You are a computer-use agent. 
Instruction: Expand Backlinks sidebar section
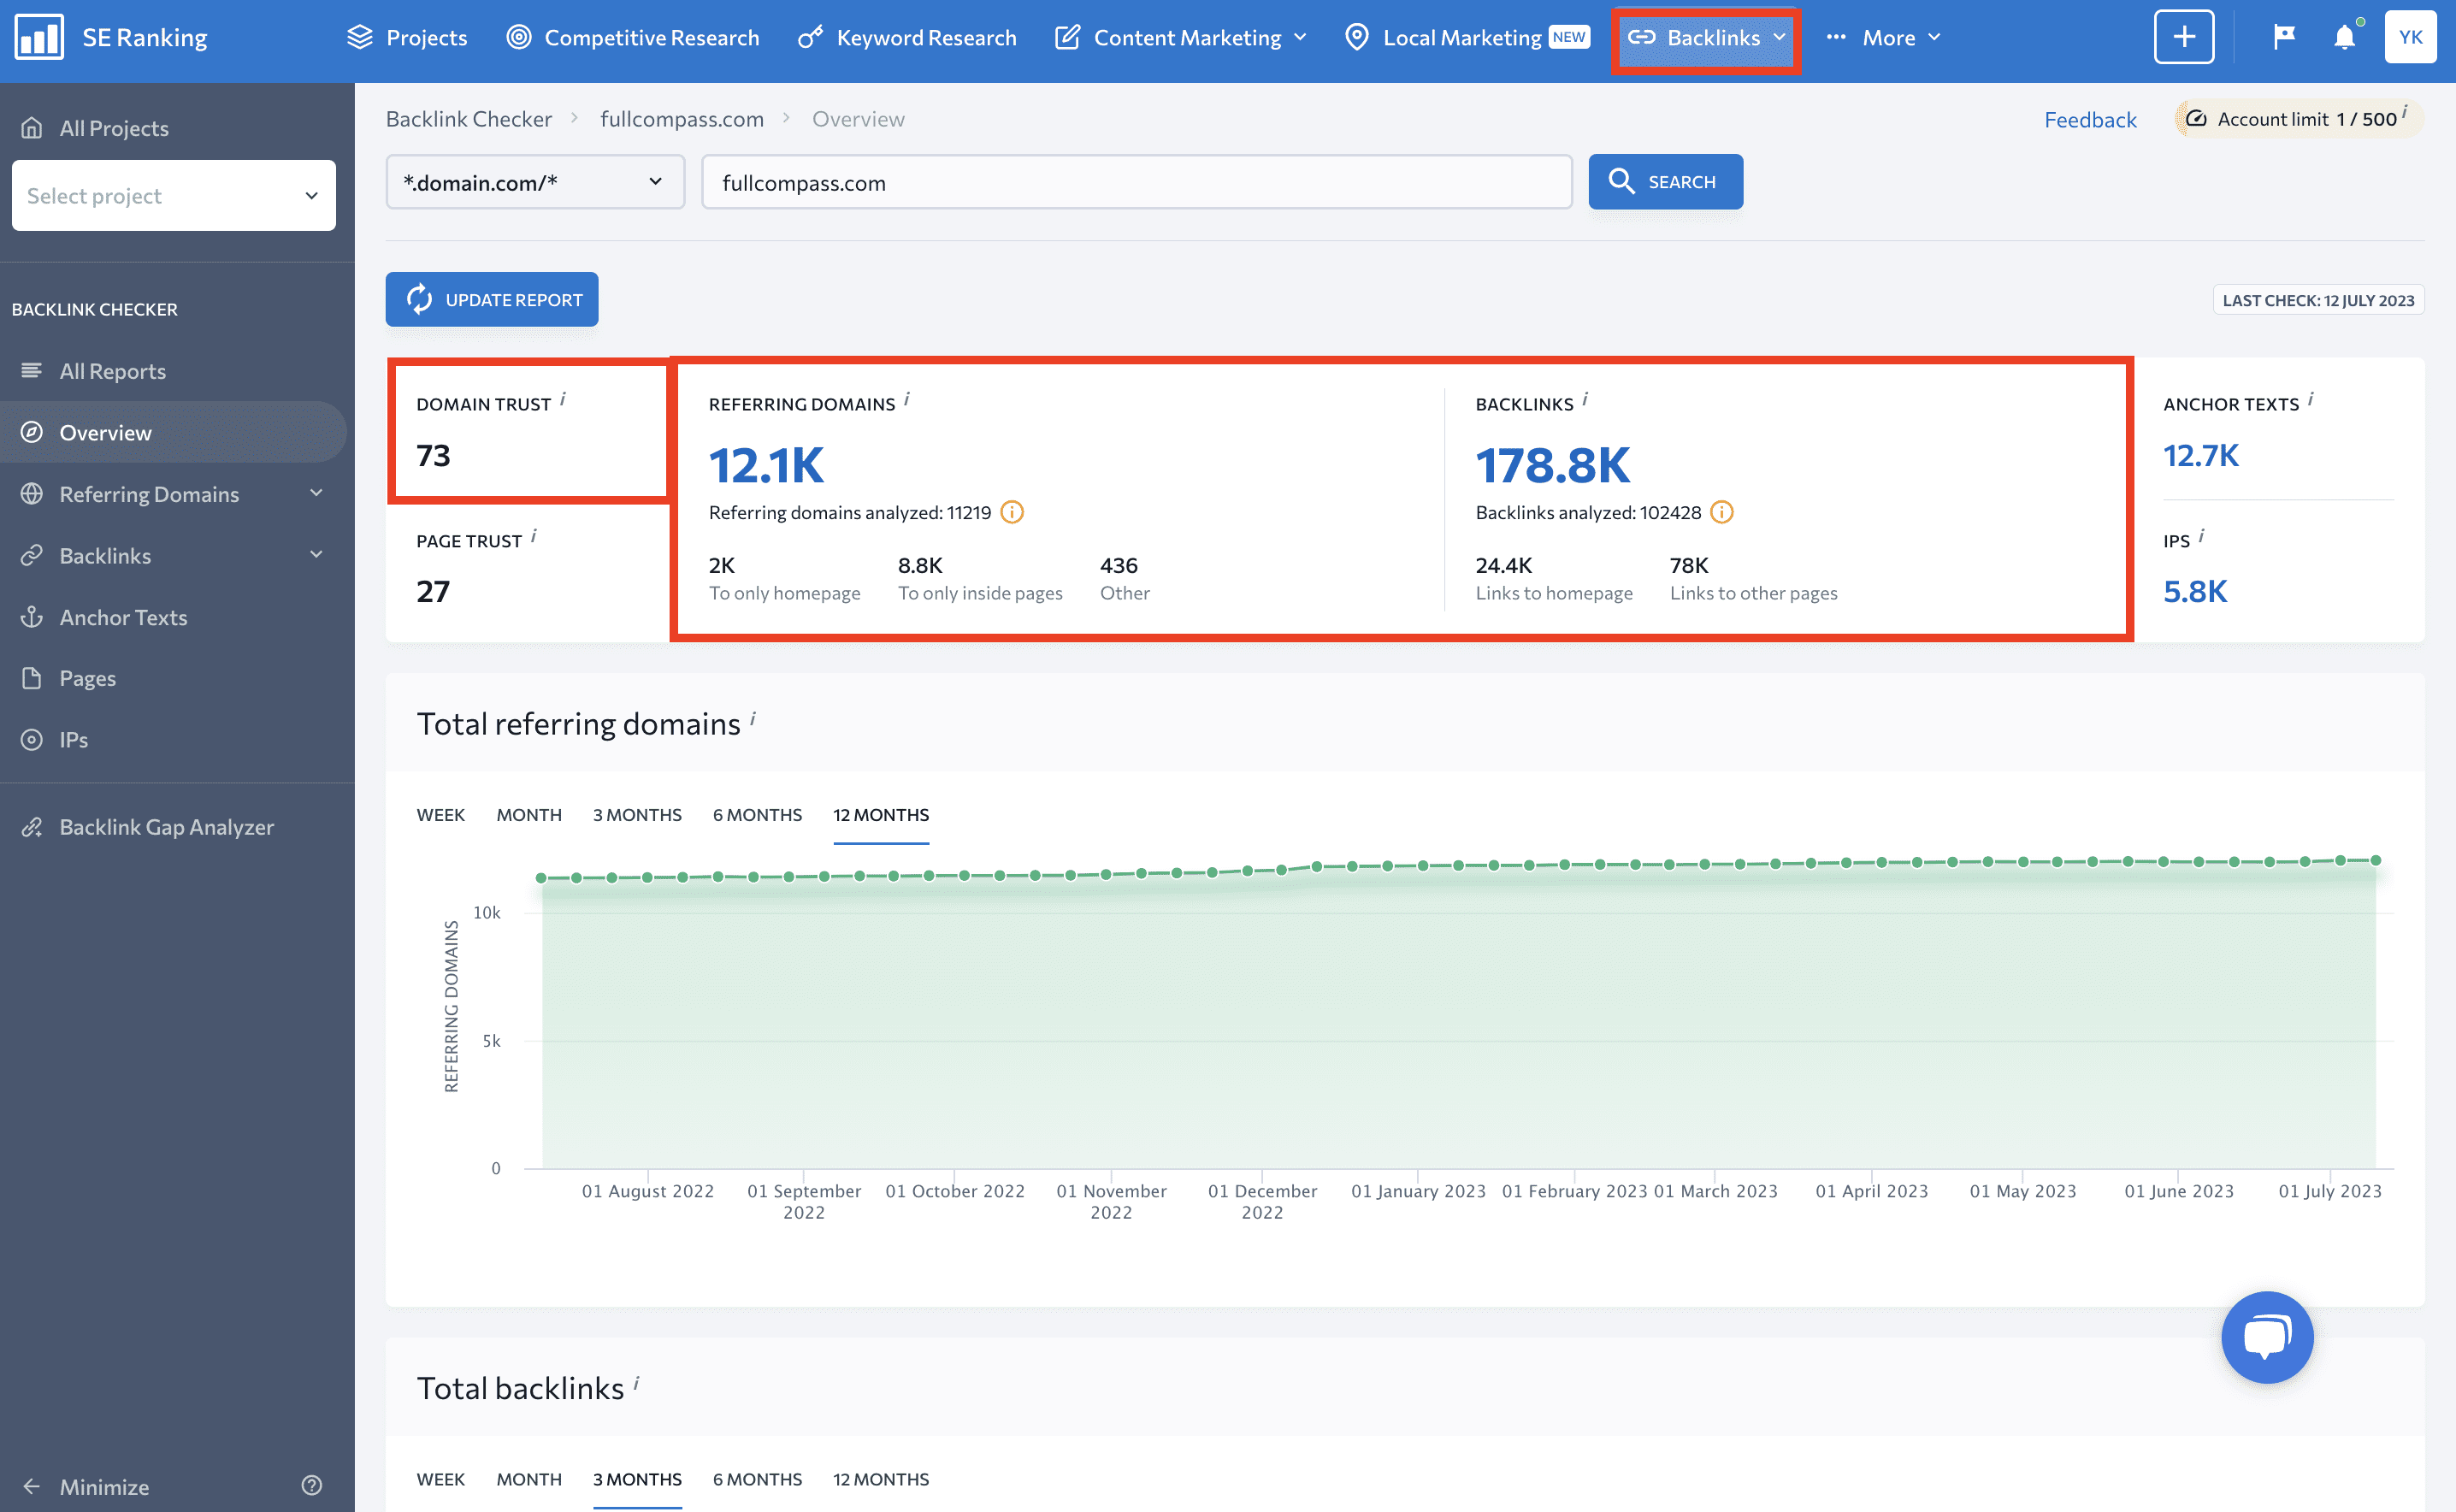pos(317,555)
